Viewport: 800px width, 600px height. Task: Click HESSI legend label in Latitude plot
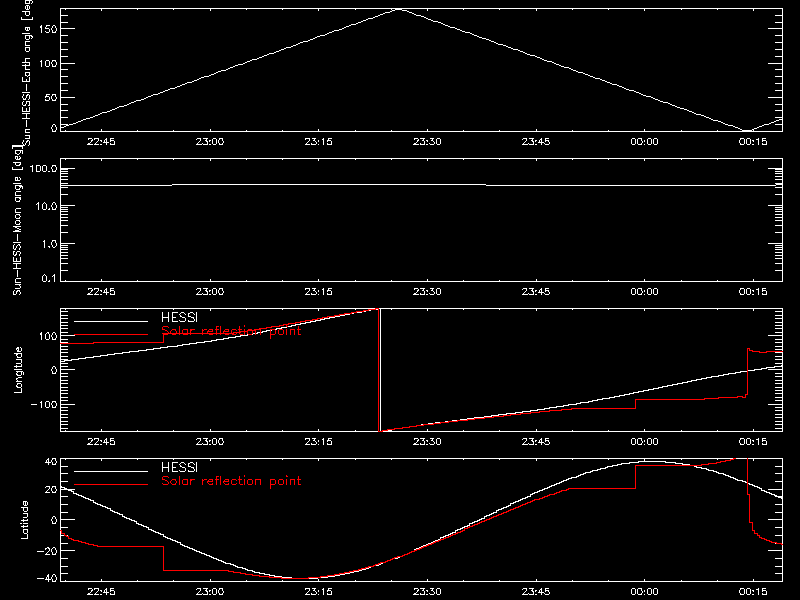[x=179, y=468]
